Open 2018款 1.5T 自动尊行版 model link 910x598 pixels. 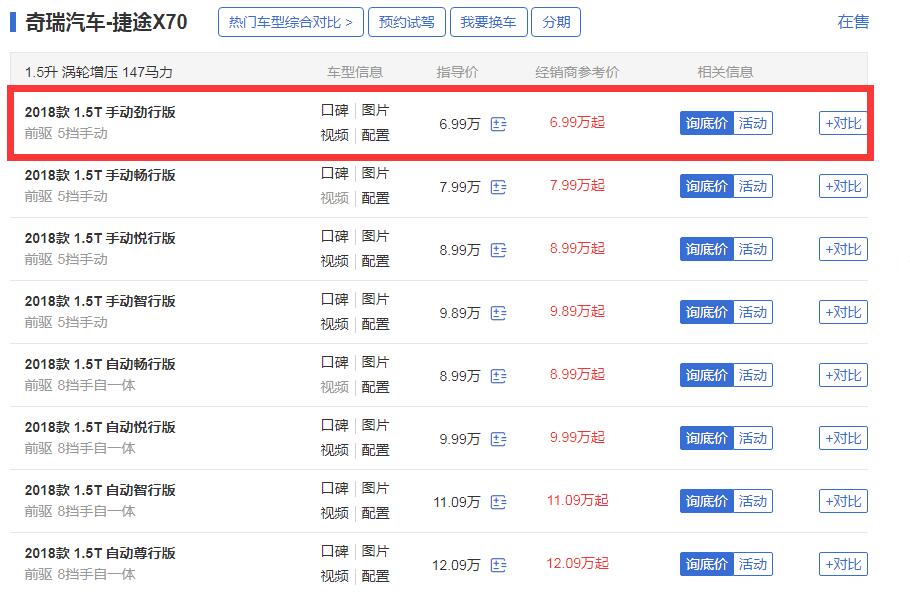(100, 553)
